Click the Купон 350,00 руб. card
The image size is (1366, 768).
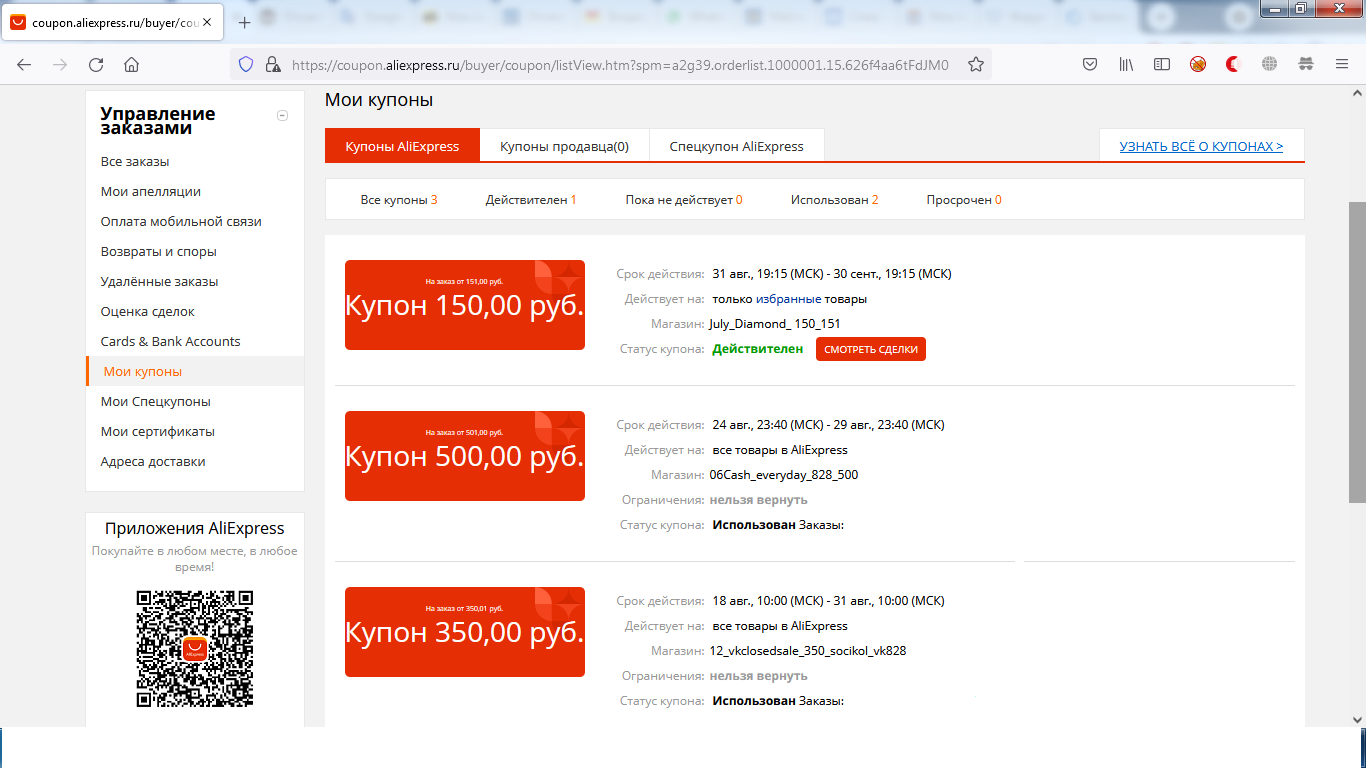pyautogui.click(x=465, y=632)
